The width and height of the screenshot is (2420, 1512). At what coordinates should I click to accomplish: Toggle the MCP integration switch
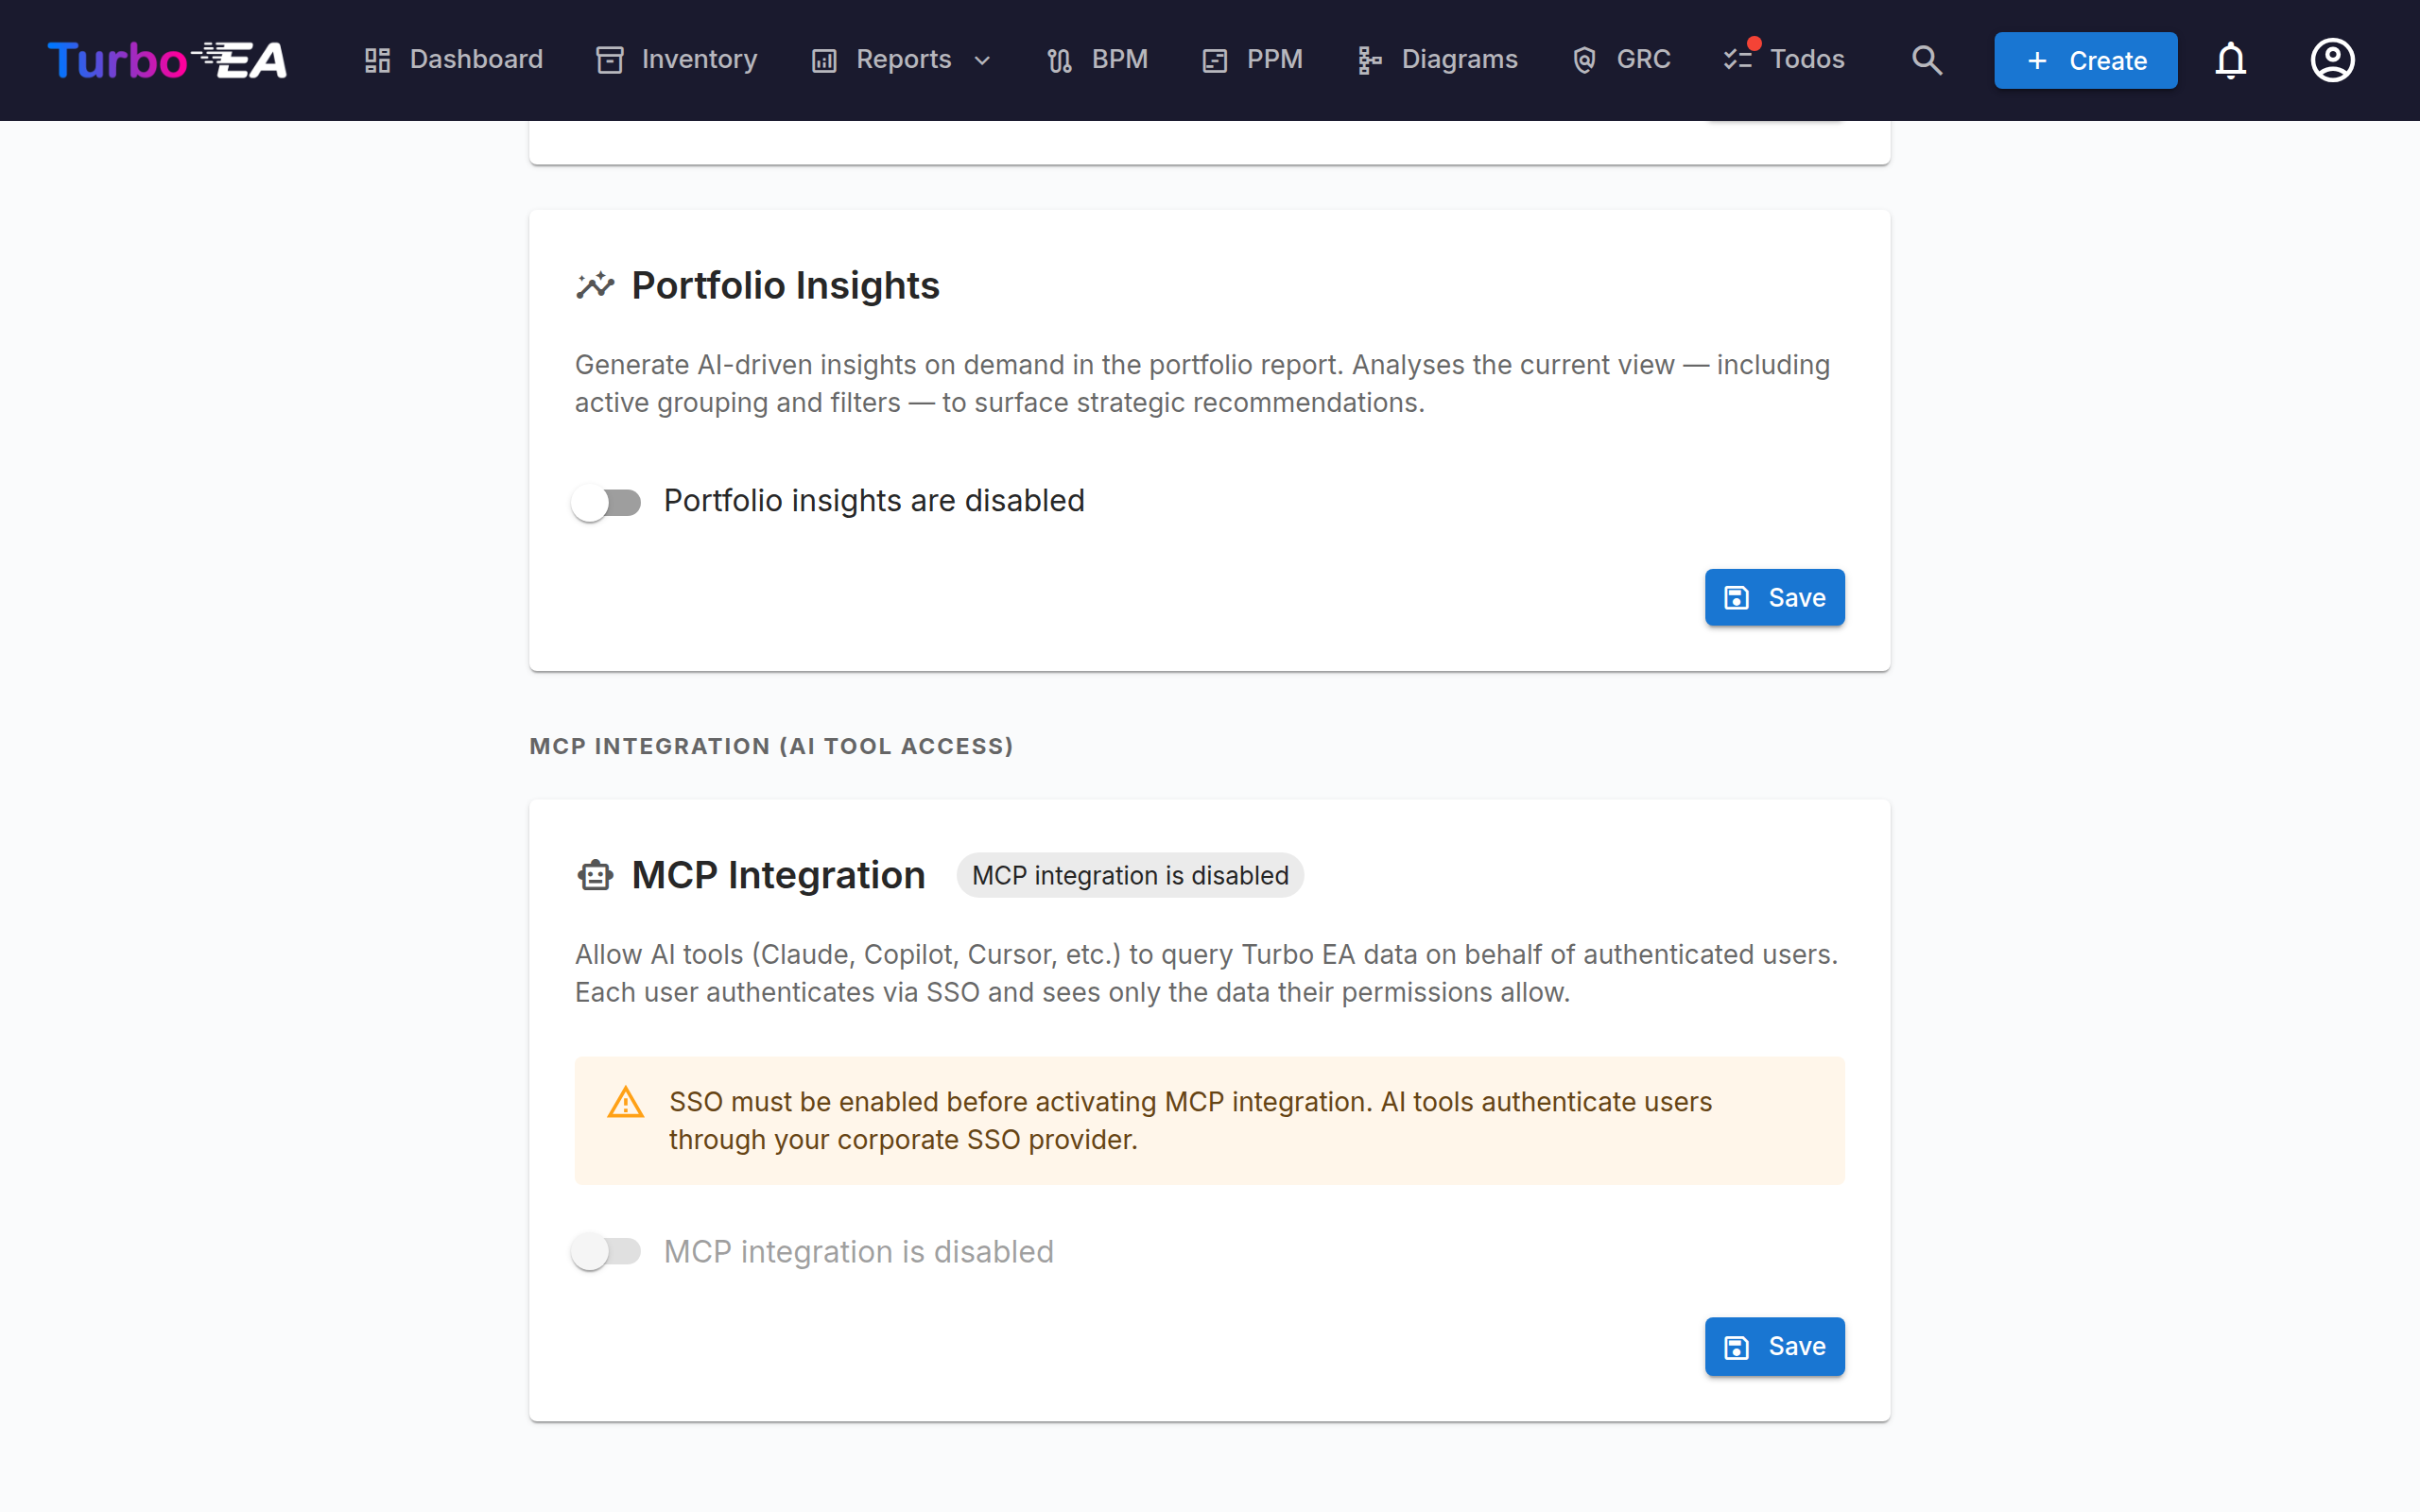(x=606, y=1251)
